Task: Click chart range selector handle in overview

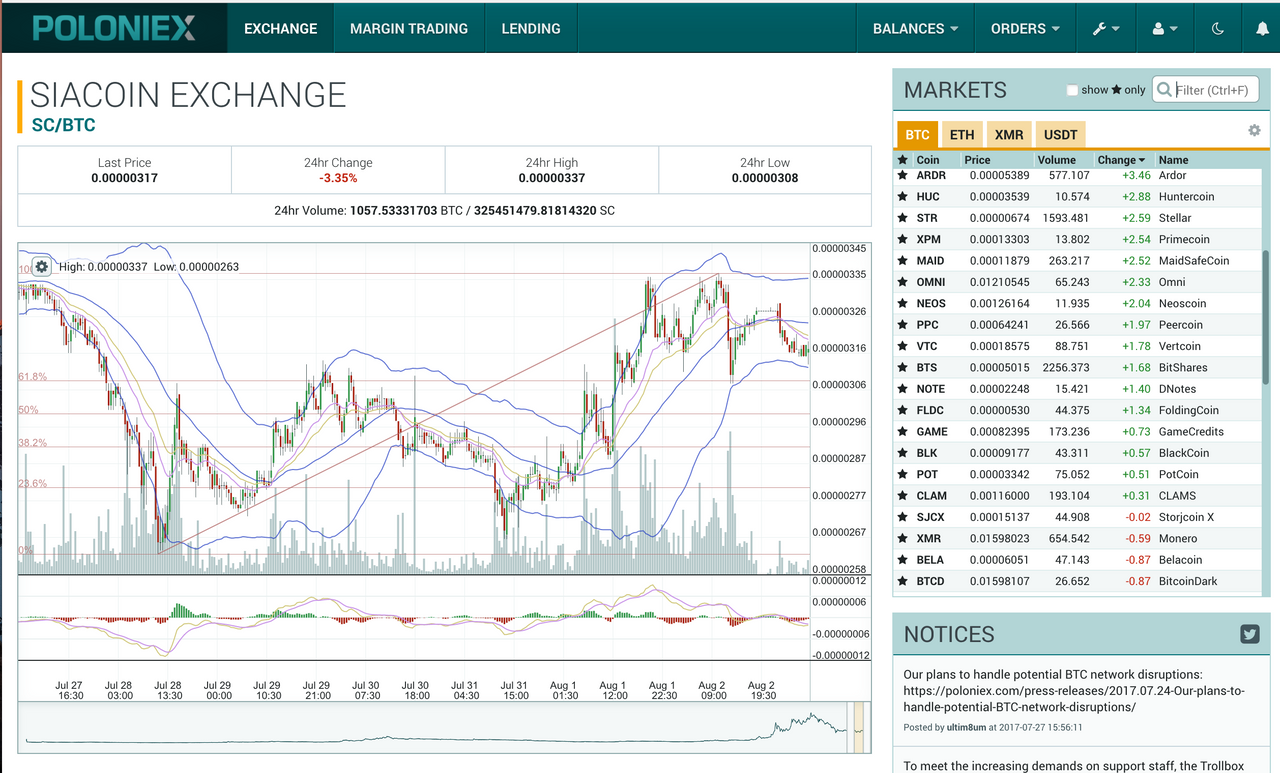Action: point(857,726)
